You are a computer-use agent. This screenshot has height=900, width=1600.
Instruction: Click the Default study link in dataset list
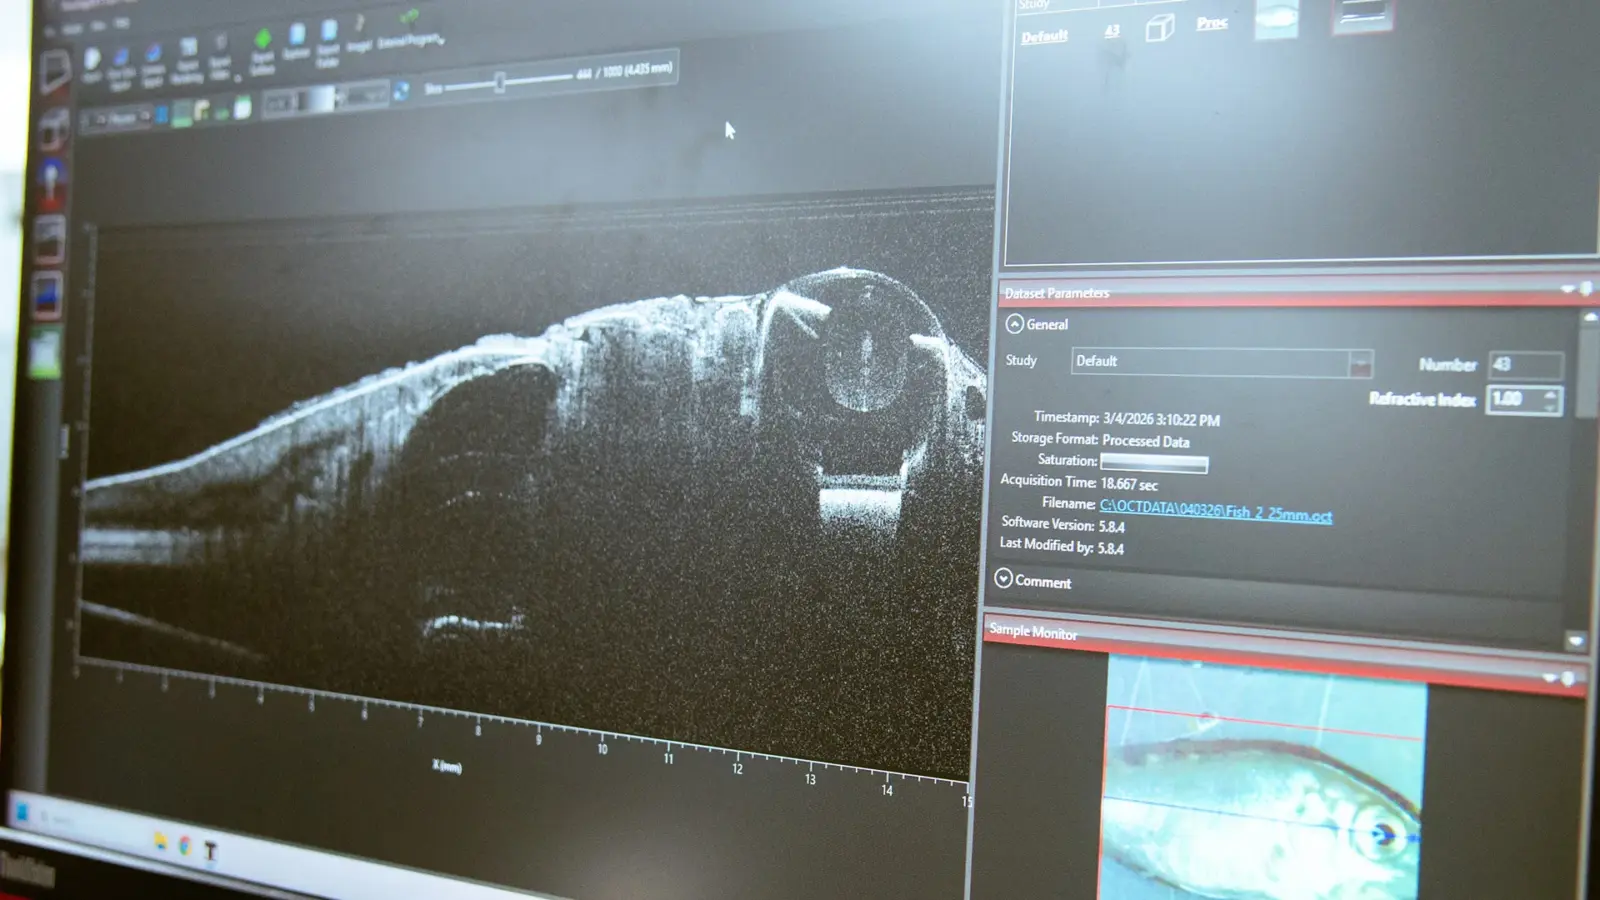[1044, 37]
